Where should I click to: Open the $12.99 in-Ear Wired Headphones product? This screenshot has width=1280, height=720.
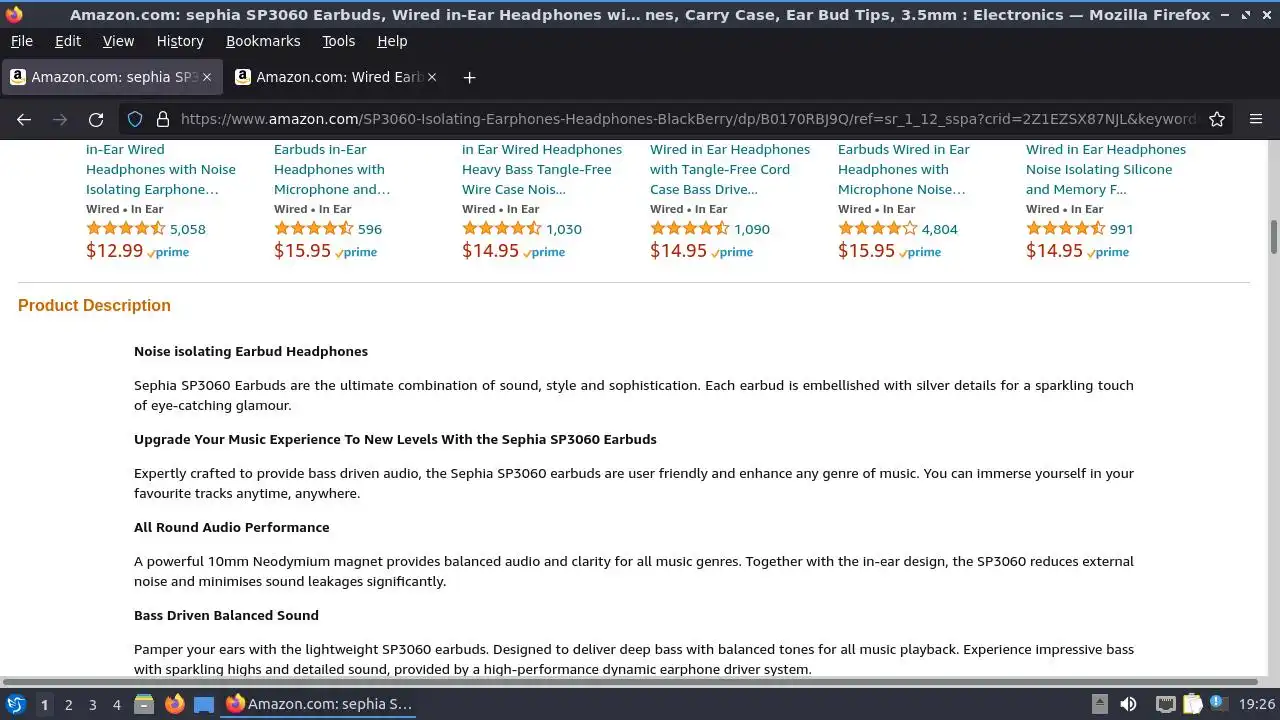[161, 169]
